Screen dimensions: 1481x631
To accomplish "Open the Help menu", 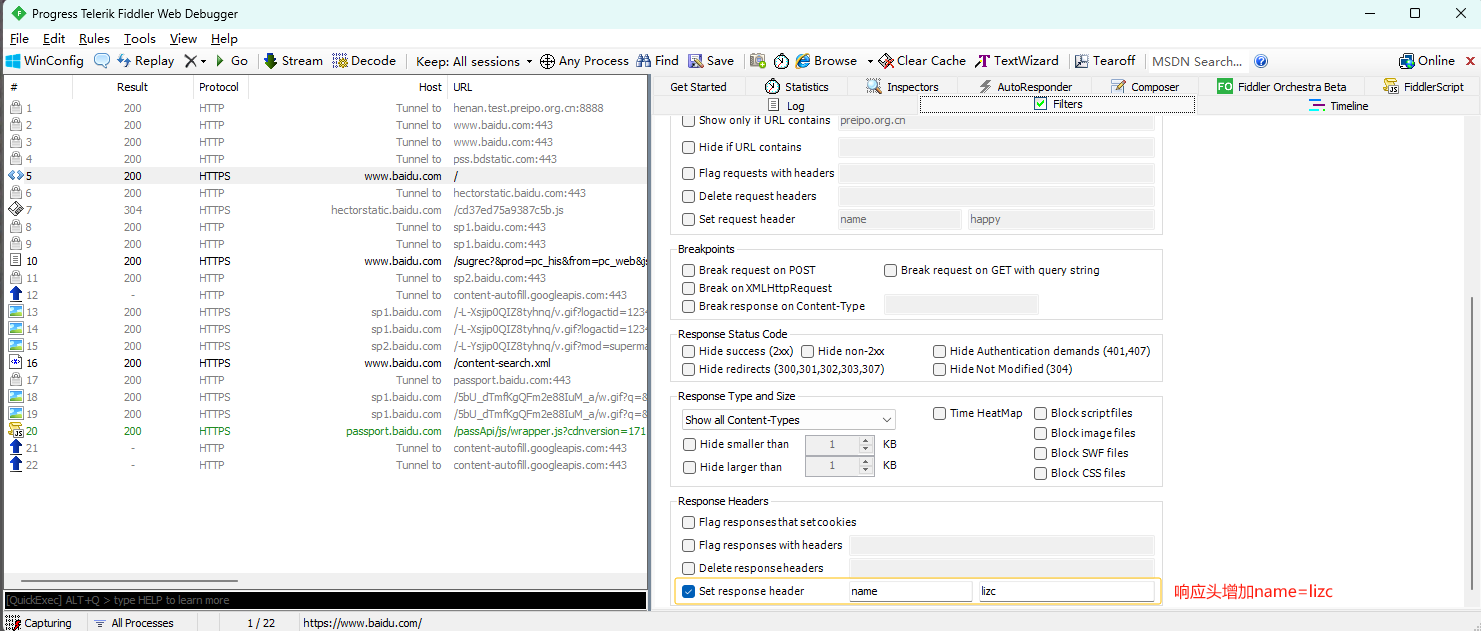I will (224, 38).
